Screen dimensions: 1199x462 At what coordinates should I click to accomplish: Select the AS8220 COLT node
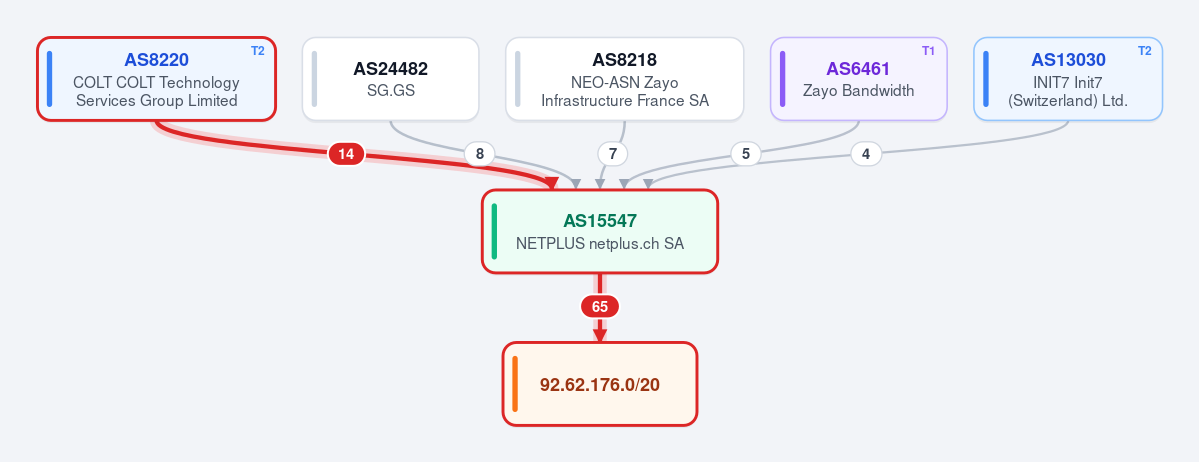point(156,79)
